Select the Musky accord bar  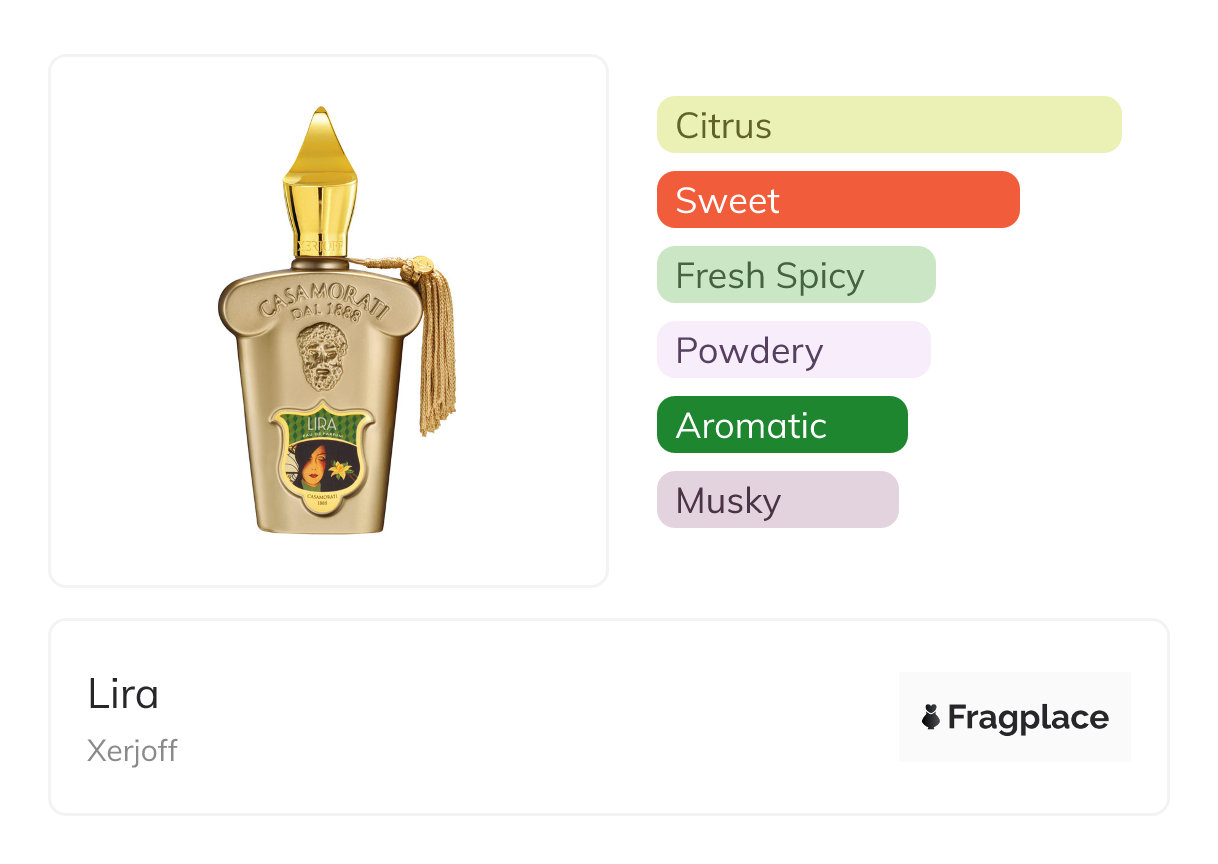click(x=777, y=500)
